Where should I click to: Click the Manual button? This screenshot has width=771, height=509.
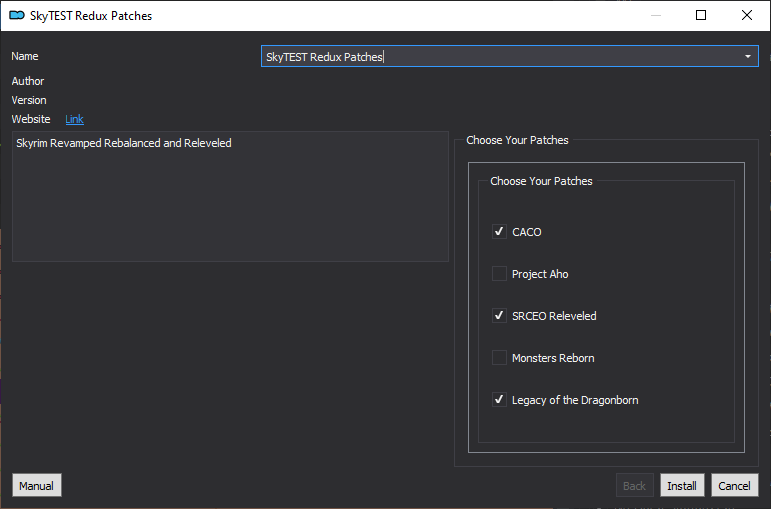click(x=37, y=486)
